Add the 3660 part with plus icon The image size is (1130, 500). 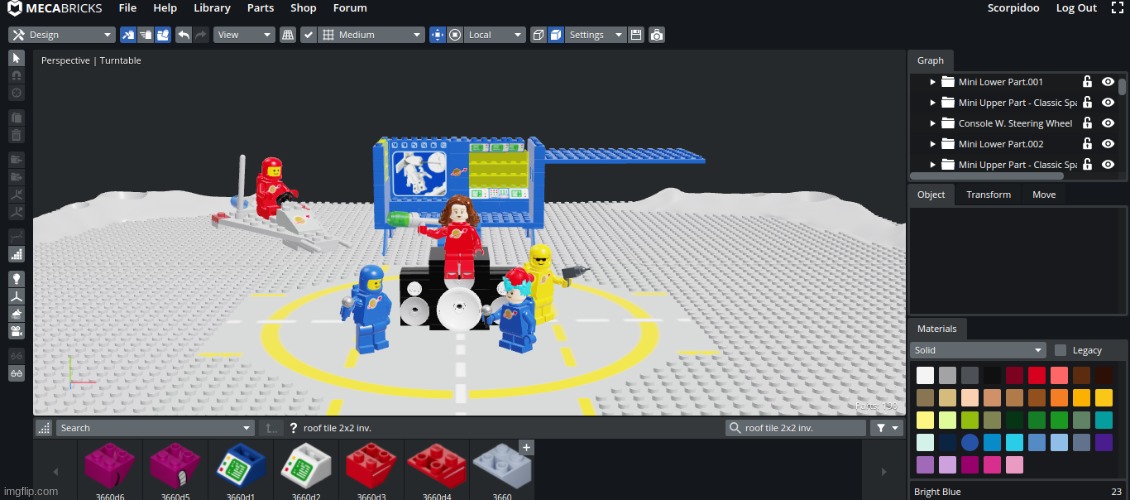click(x=526, y=447)
